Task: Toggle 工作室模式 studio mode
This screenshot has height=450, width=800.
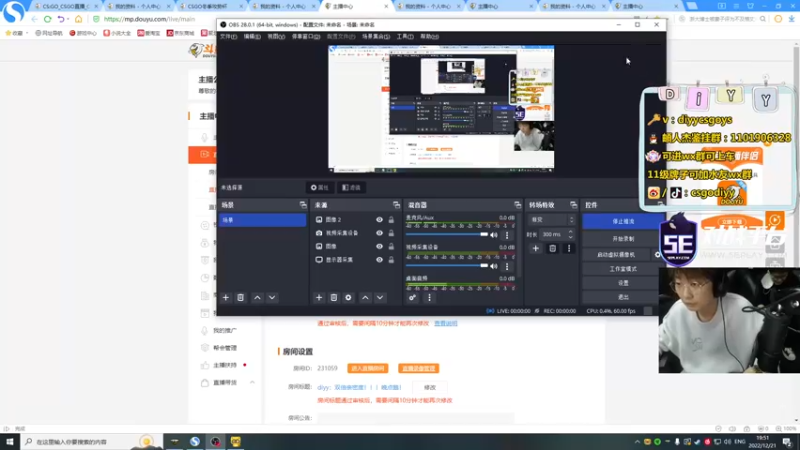Action: tap(623, 269)
